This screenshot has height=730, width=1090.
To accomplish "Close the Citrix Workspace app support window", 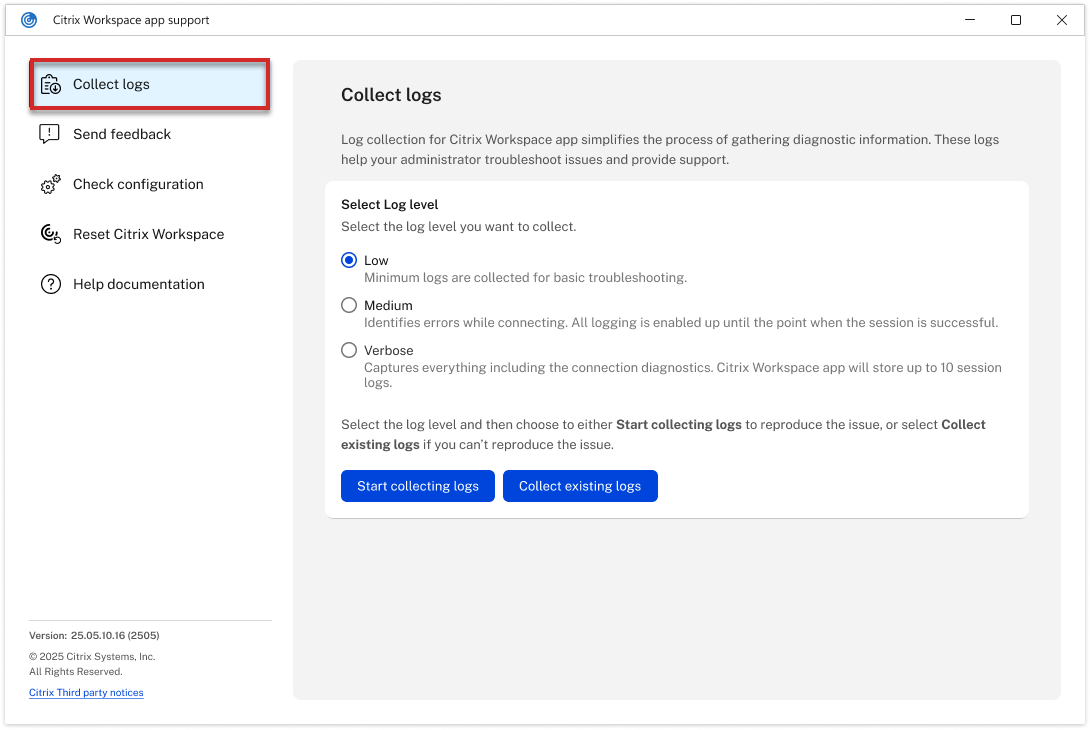I will [1061, 20].
